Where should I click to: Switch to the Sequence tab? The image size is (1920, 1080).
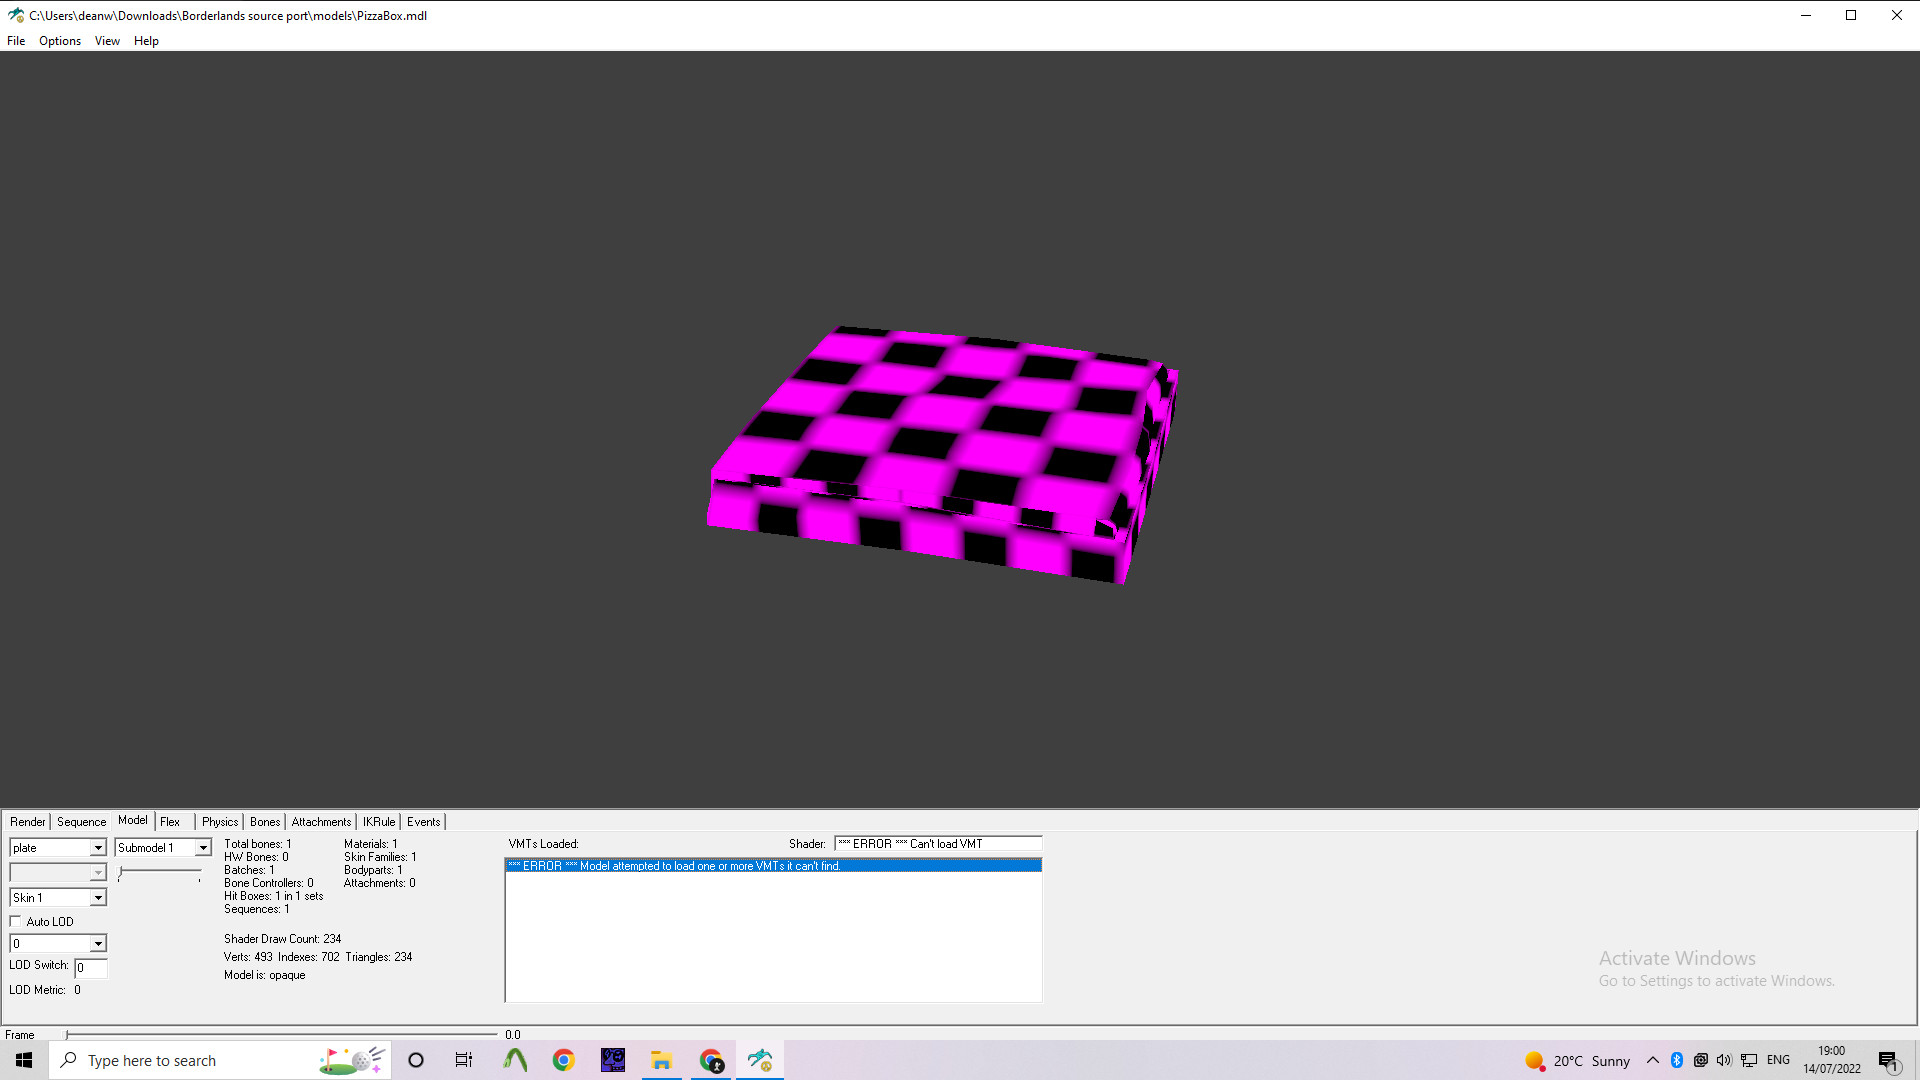pos(81,822)
